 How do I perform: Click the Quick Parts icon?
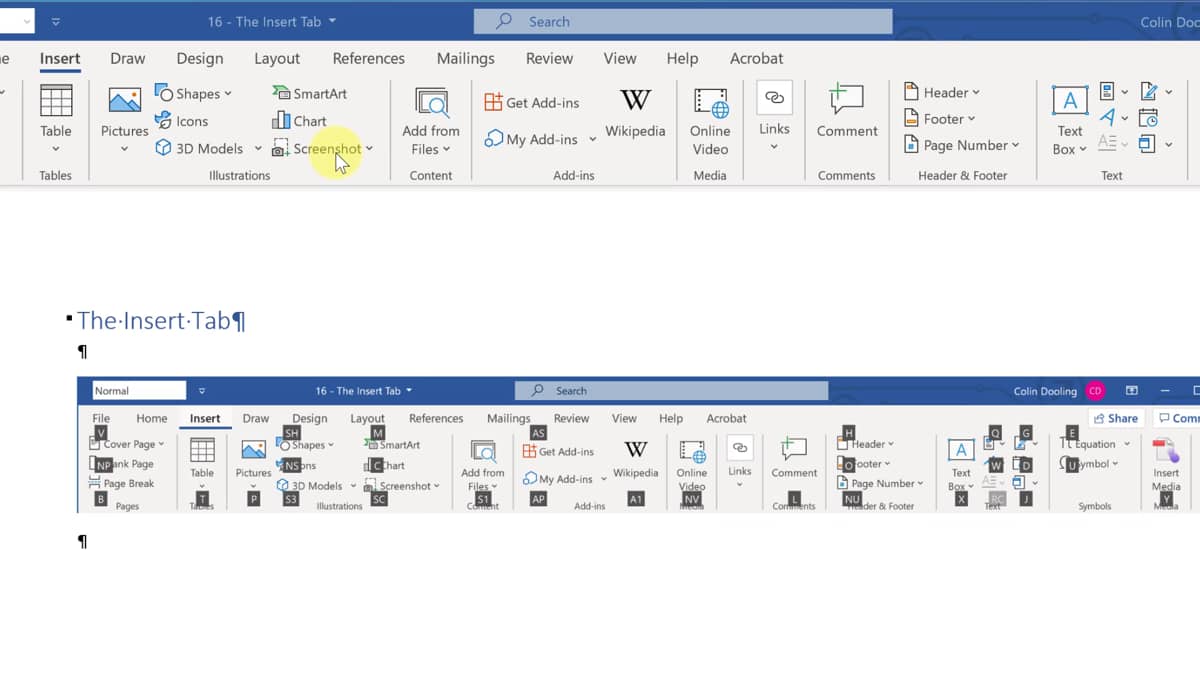point(1107,92)
